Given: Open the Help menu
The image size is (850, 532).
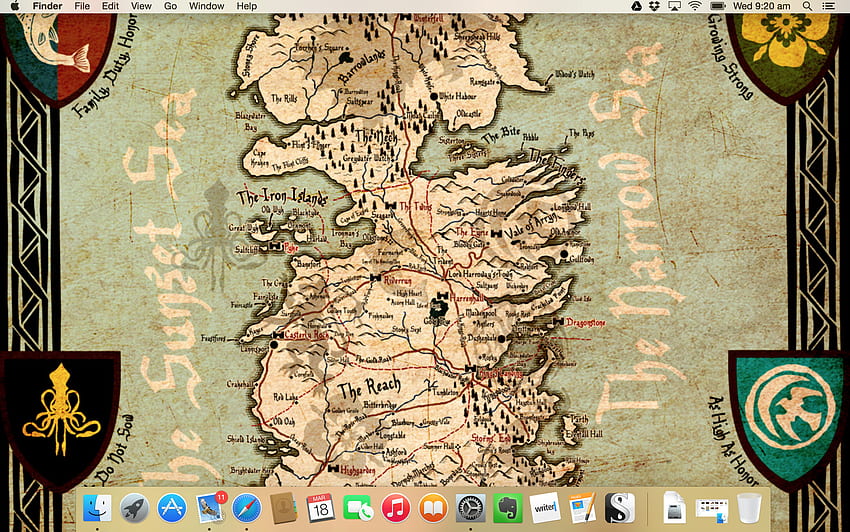Looking at the screenshot, I should 247,6.
